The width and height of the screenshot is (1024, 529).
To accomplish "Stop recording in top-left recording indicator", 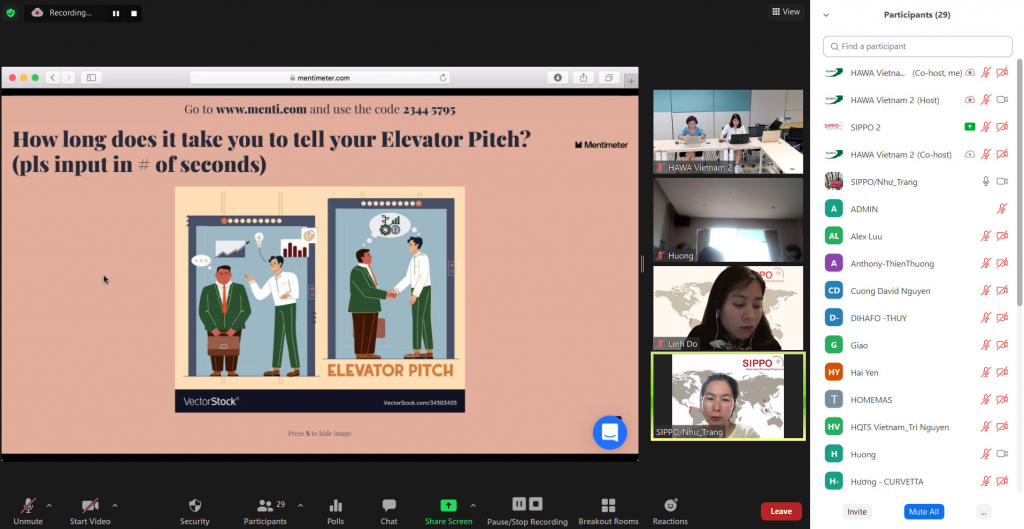I will tap(134, 13).
